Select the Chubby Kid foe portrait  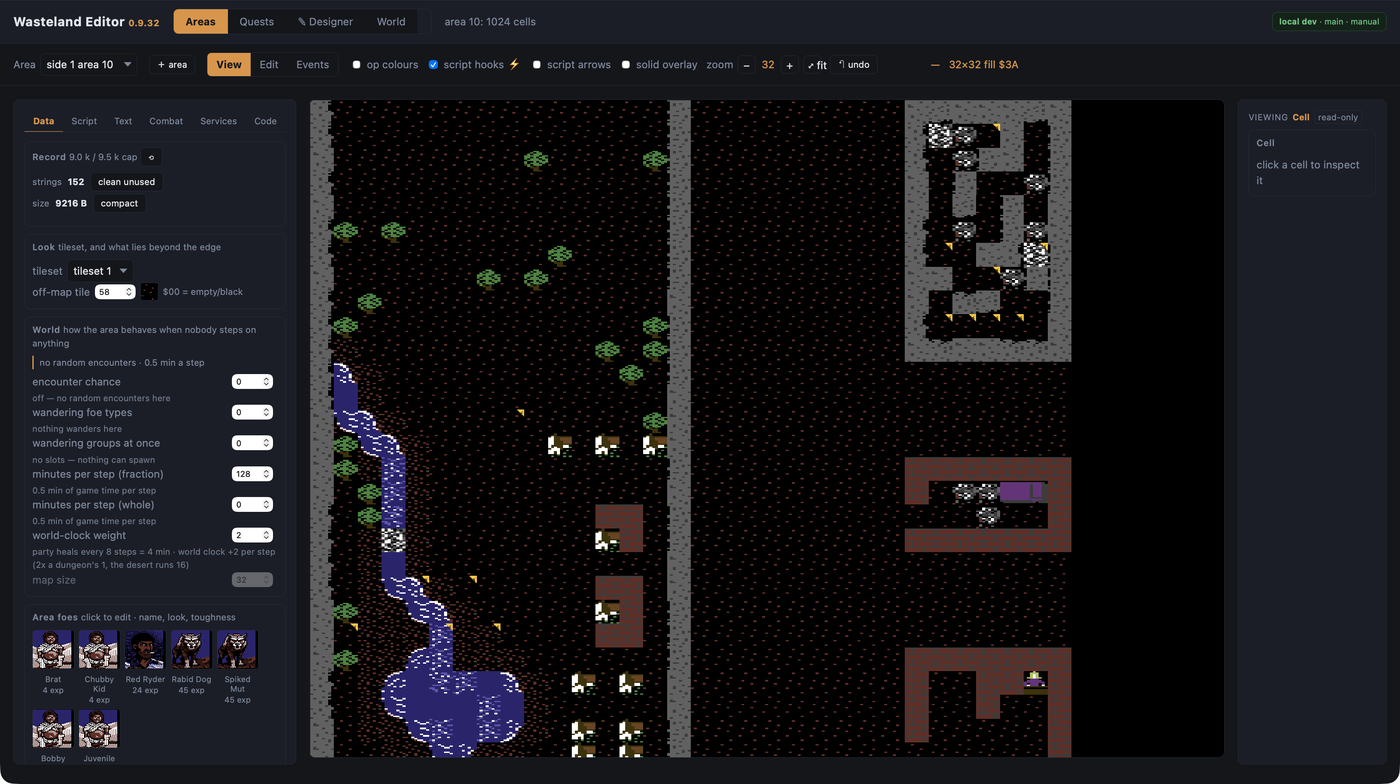(99, 650)
